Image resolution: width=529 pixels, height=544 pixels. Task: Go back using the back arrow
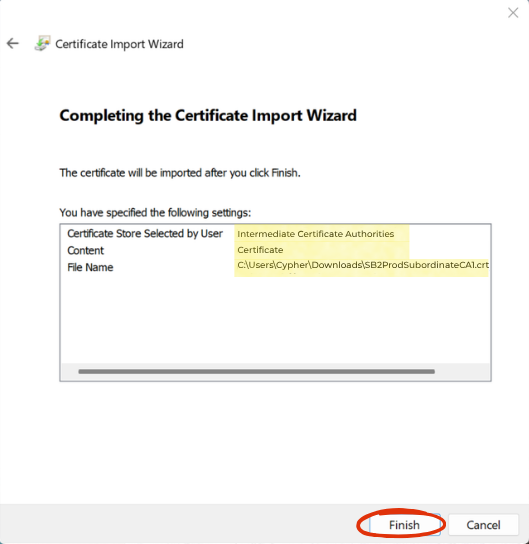(x=13, y=44)
